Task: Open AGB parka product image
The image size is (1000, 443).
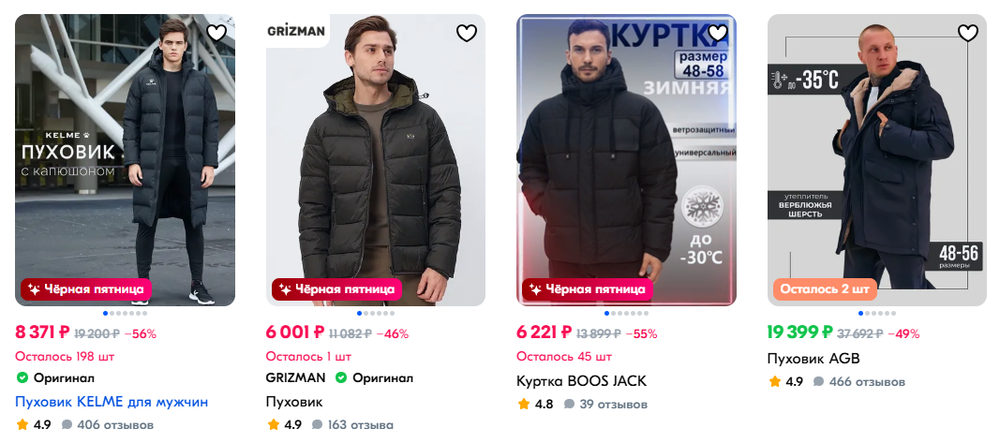Action: pos(877,160)
